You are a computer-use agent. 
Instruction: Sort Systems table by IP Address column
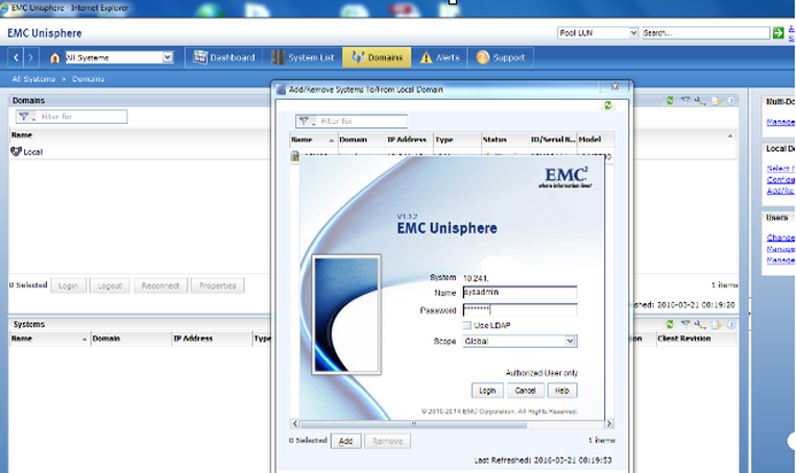click(212, 339)
